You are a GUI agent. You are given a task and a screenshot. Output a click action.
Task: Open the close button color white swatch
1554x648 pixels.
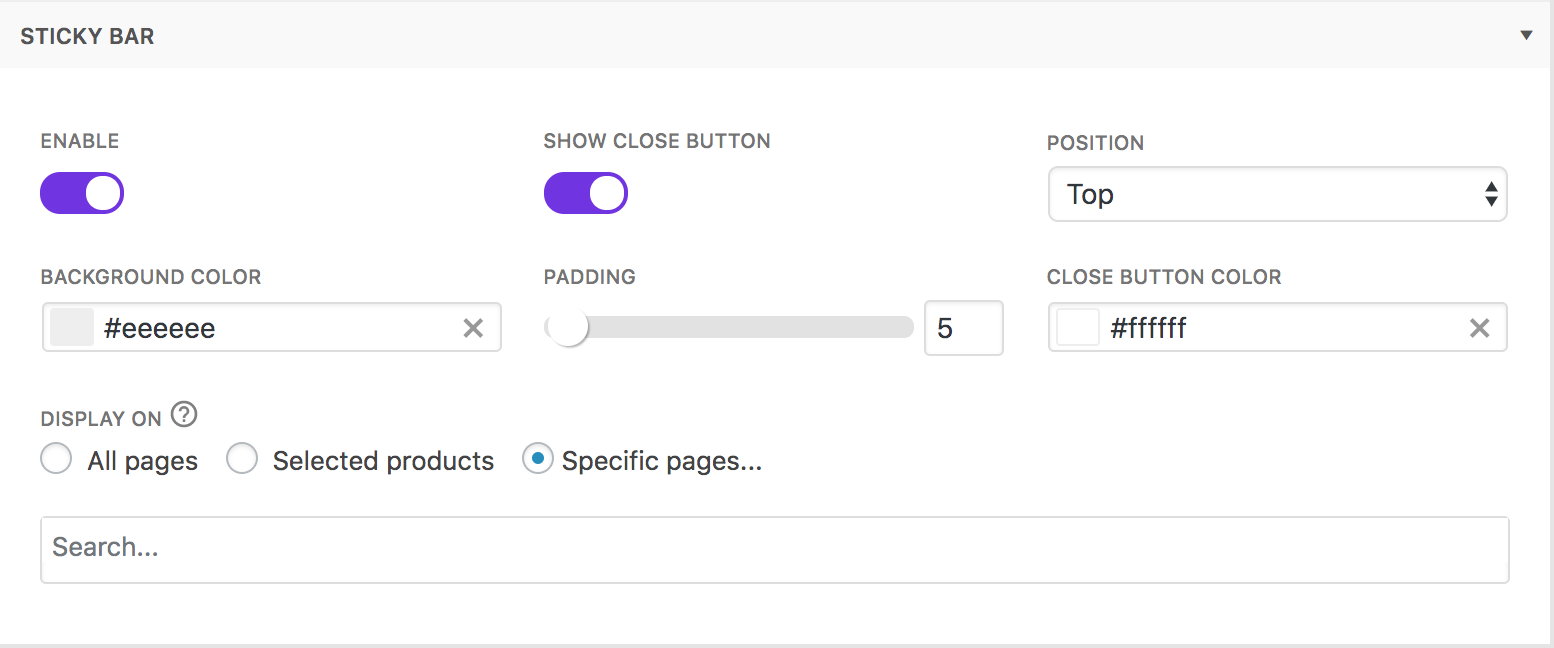coord(1078,328)
